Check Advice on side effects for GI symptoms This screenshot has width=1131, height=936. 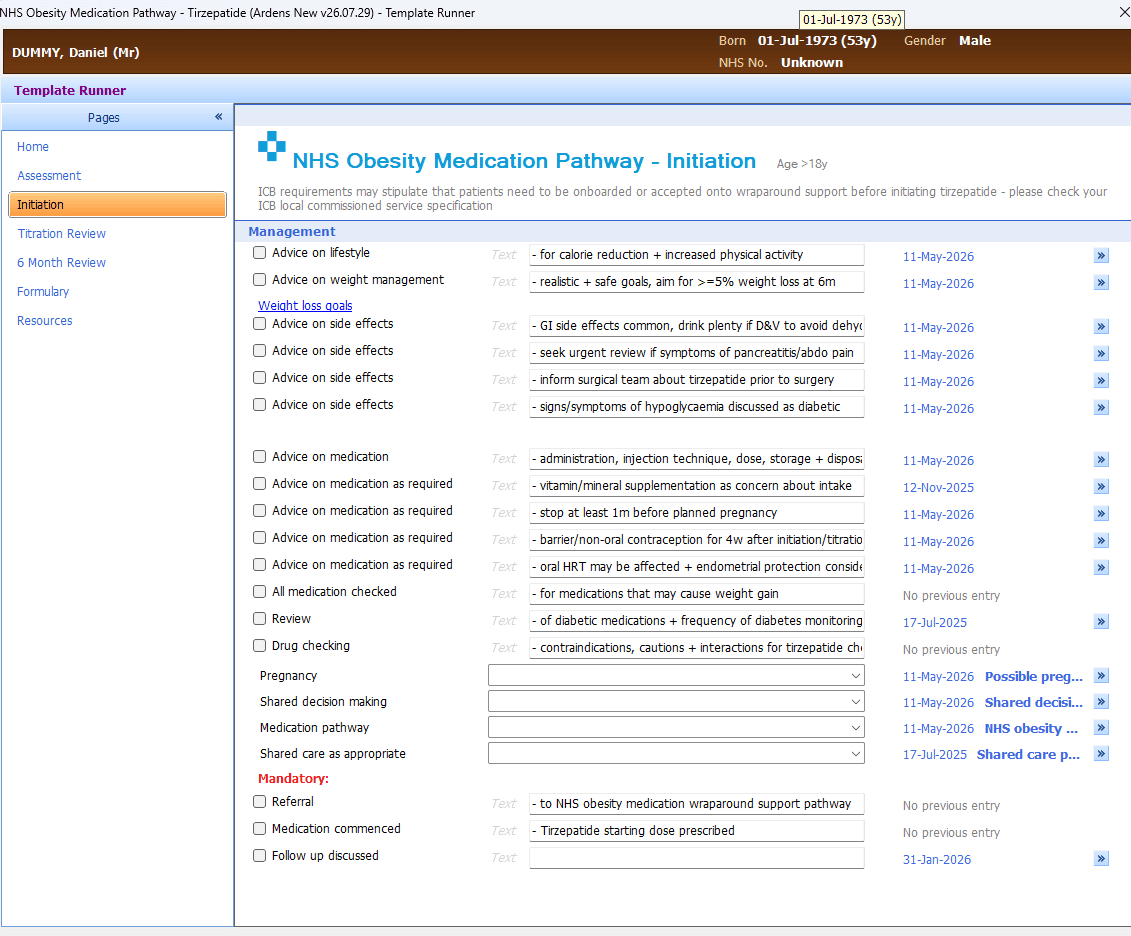click(x=260, y=324)
